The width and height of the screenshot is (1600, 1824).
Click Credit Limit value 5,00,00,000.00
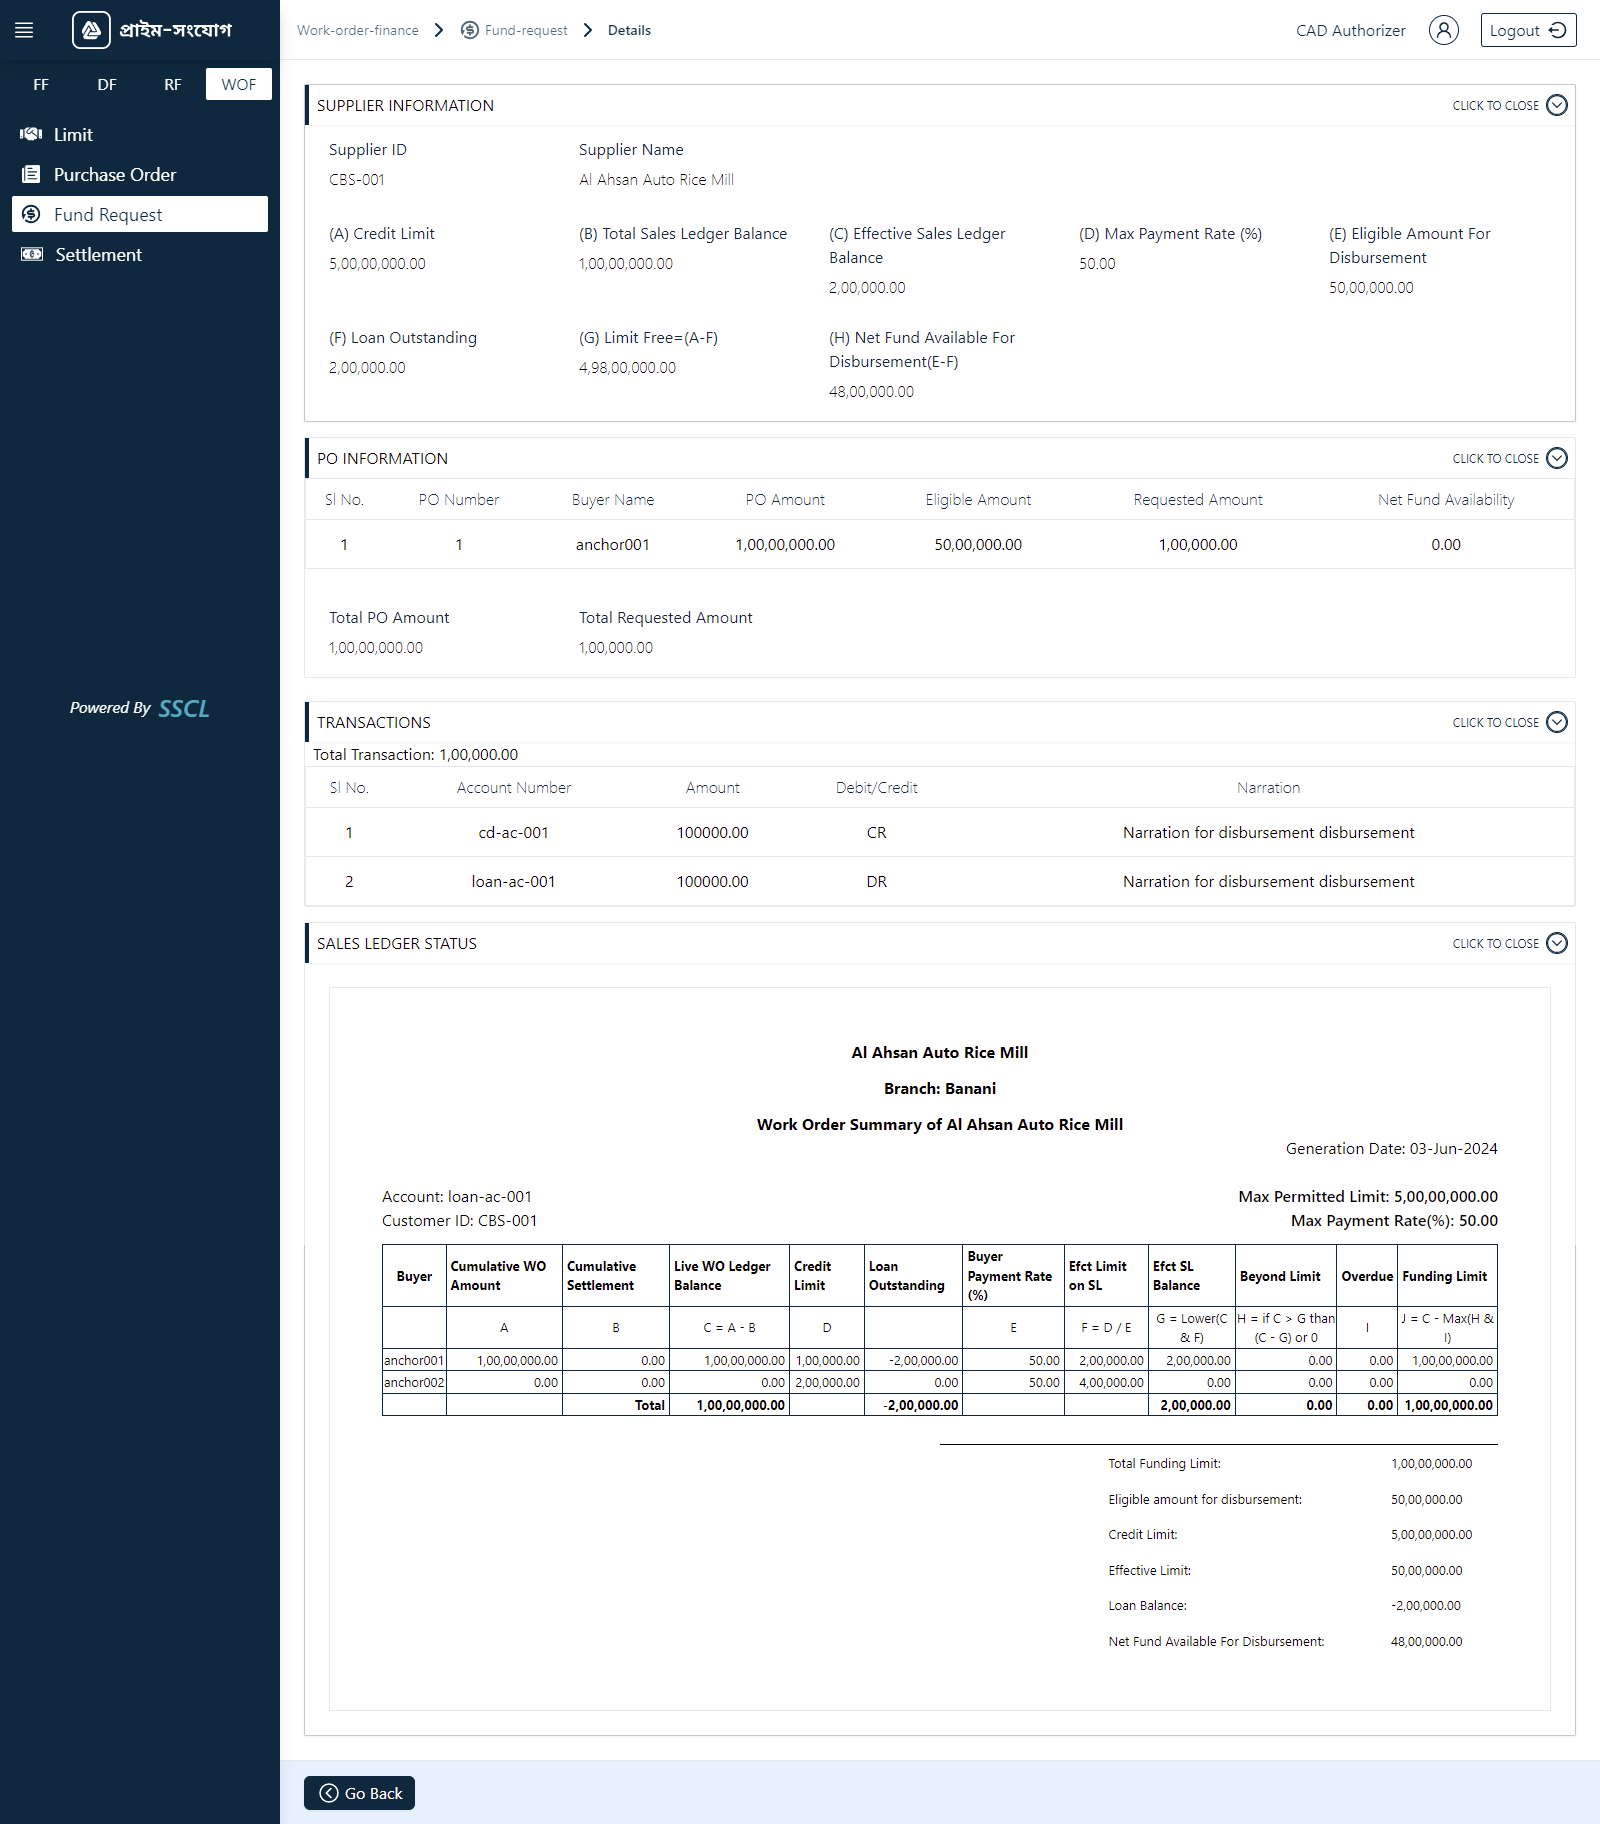tap(377, 264)
